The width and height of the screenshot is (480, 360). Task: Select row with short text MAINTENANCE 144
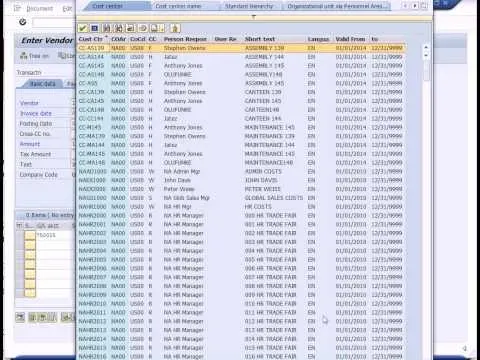pyautogui.click(x=241, y=145)
